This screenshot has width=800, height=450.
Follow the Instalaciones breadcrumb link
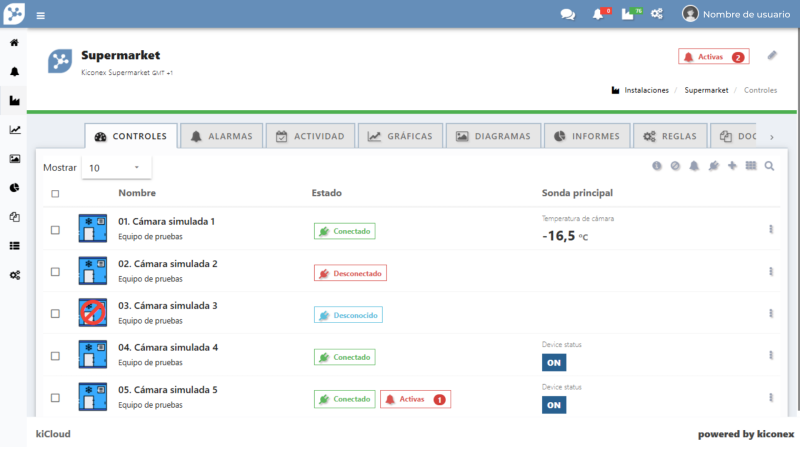point(645,90)
